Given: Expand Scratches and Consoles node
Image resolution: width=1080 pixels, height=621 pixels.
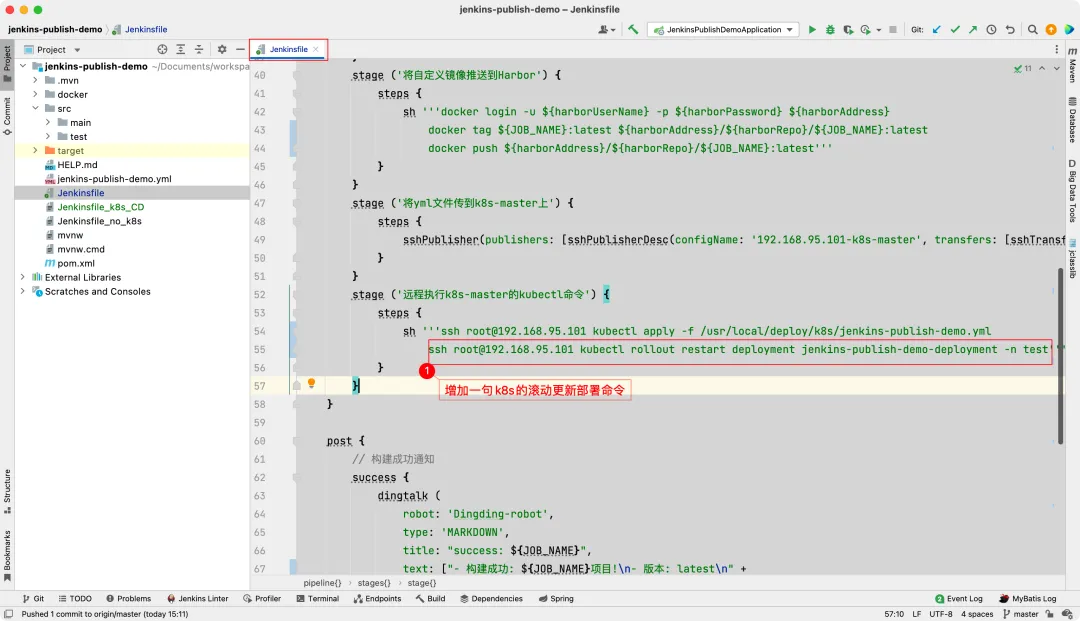Looking at the screenshot, I should click(23, 291).
